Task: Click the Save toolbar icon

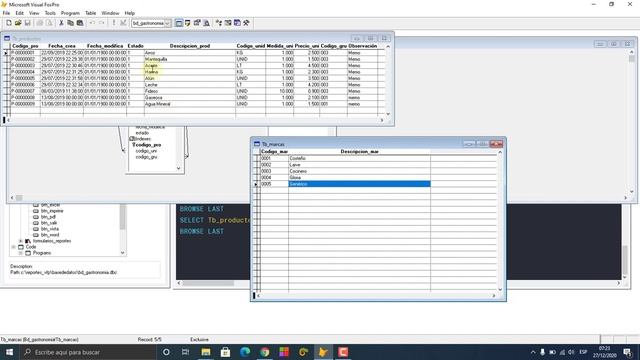Action: pyautogui.click(x=27, y=23)
